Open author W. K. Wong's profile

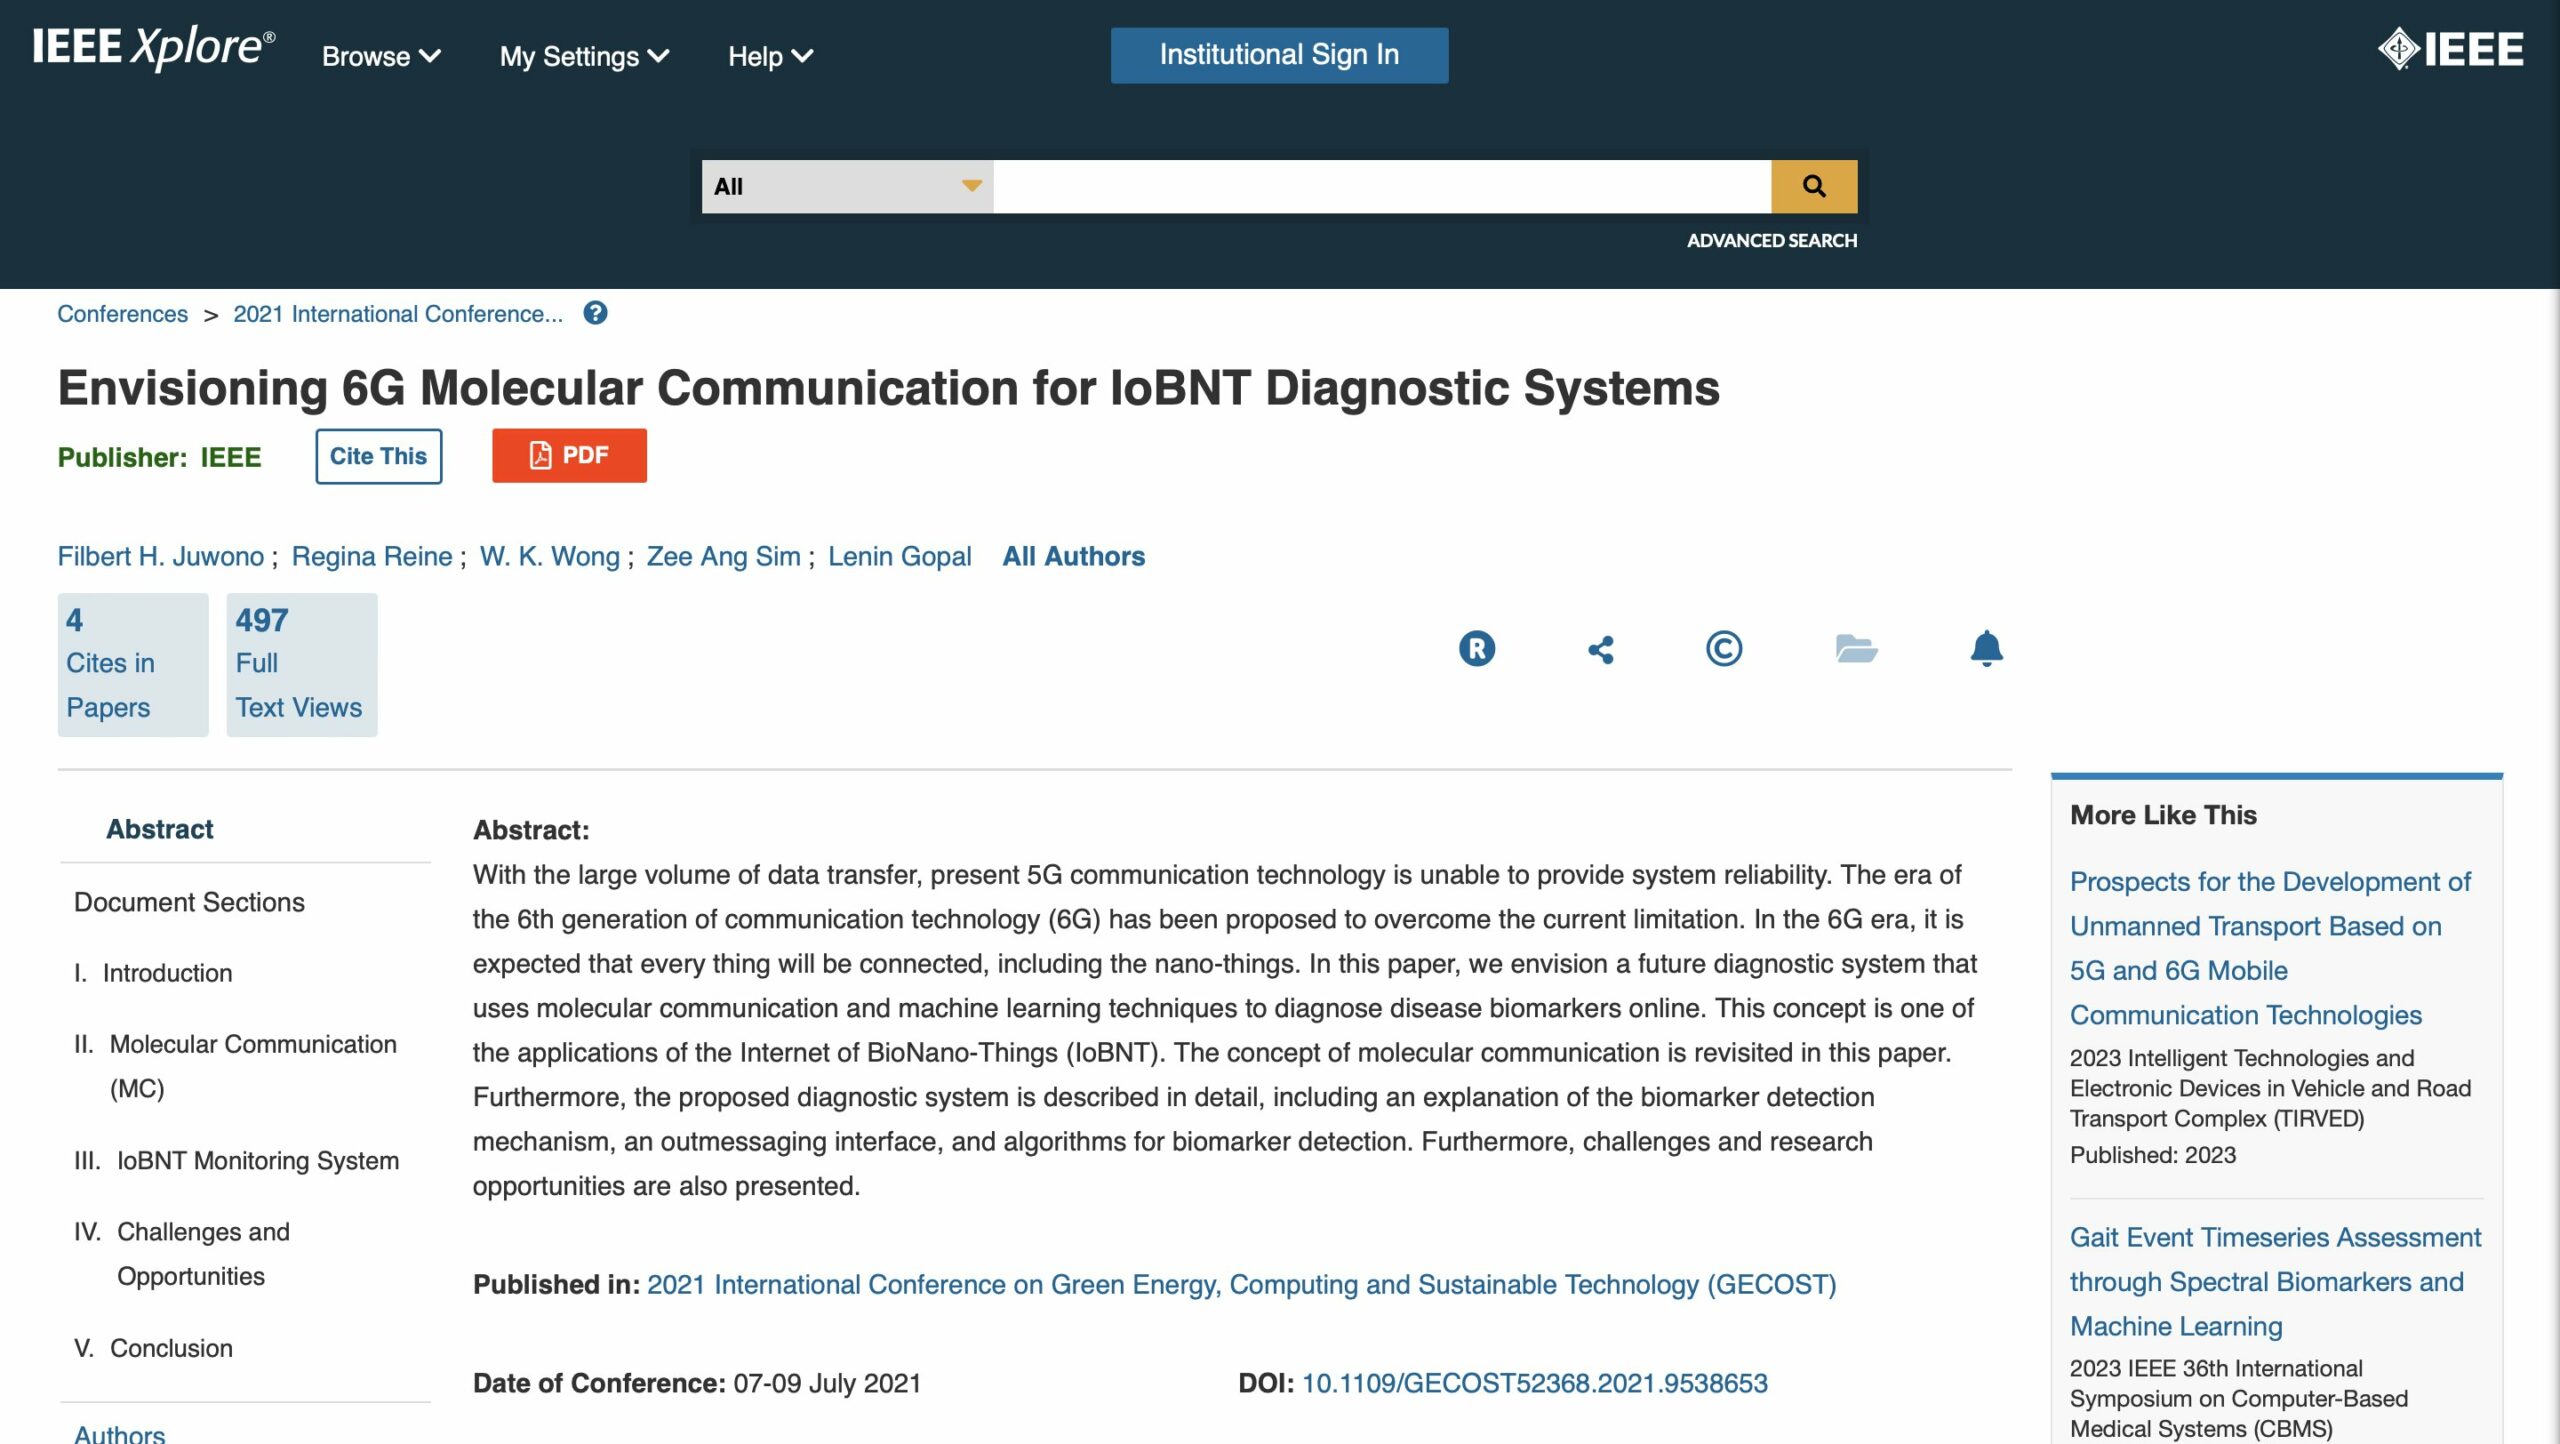click(x=550, y=557)
